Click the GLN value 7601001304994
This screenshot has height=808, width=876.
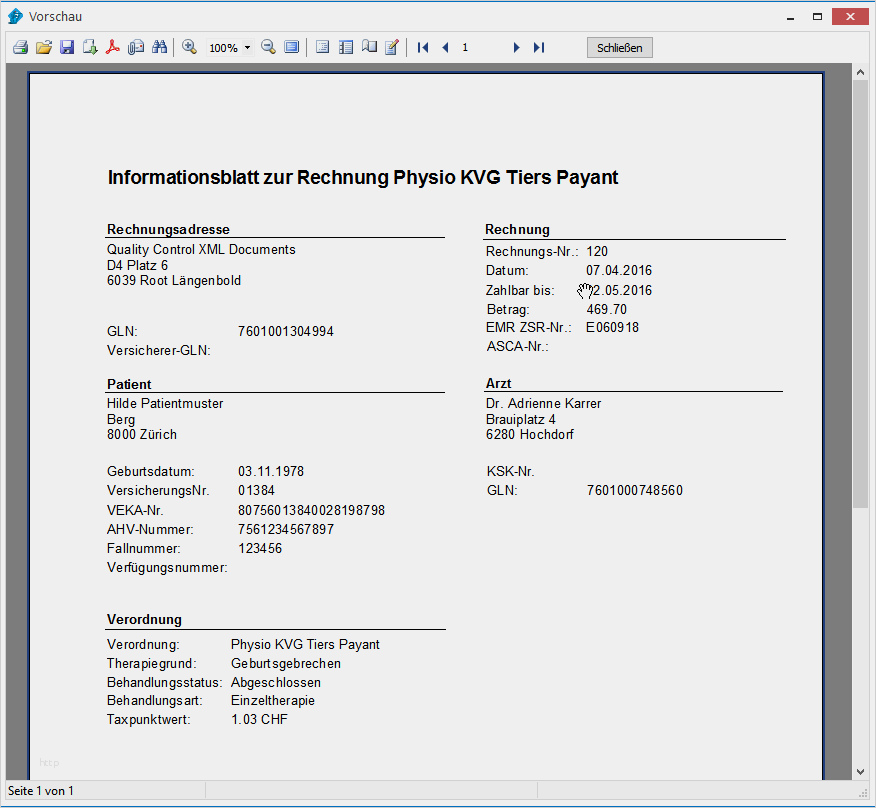[286, 331]
